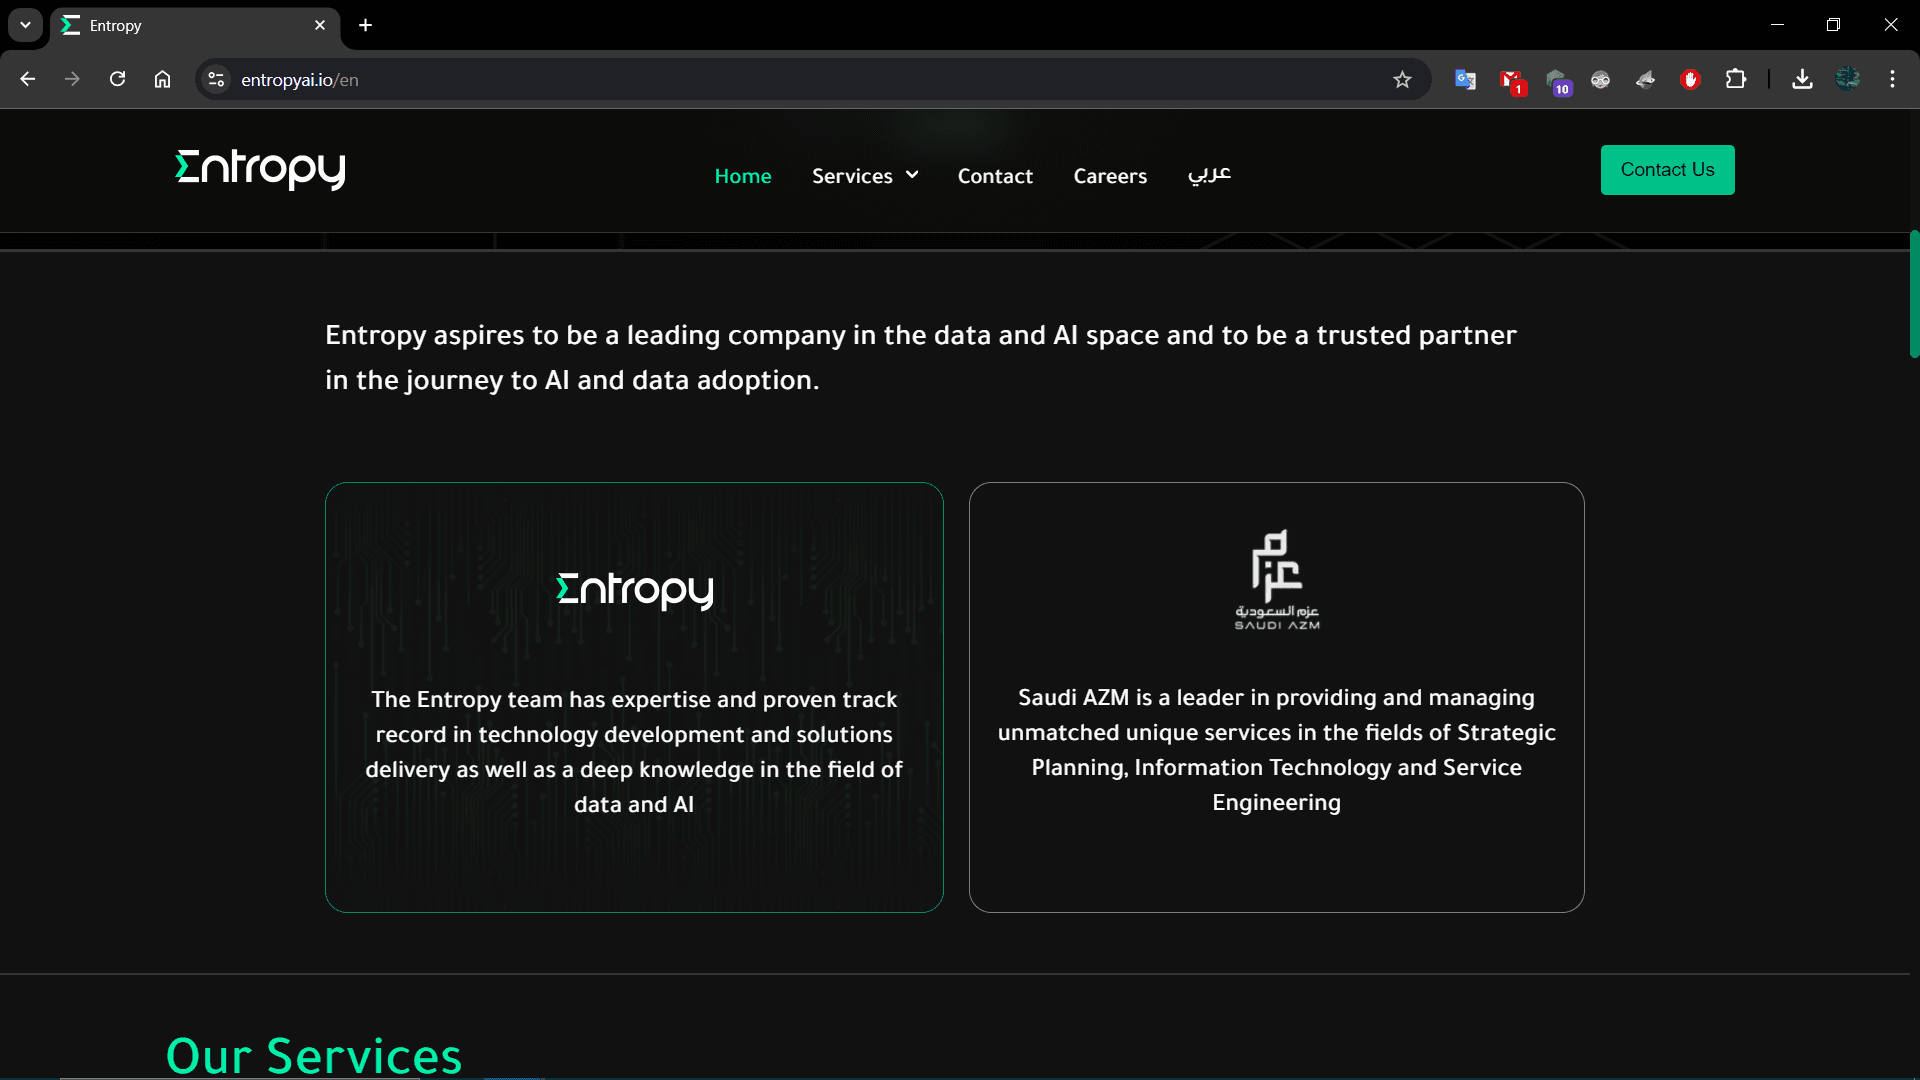Open the grey mask-face extension icon

(1600, 79)
